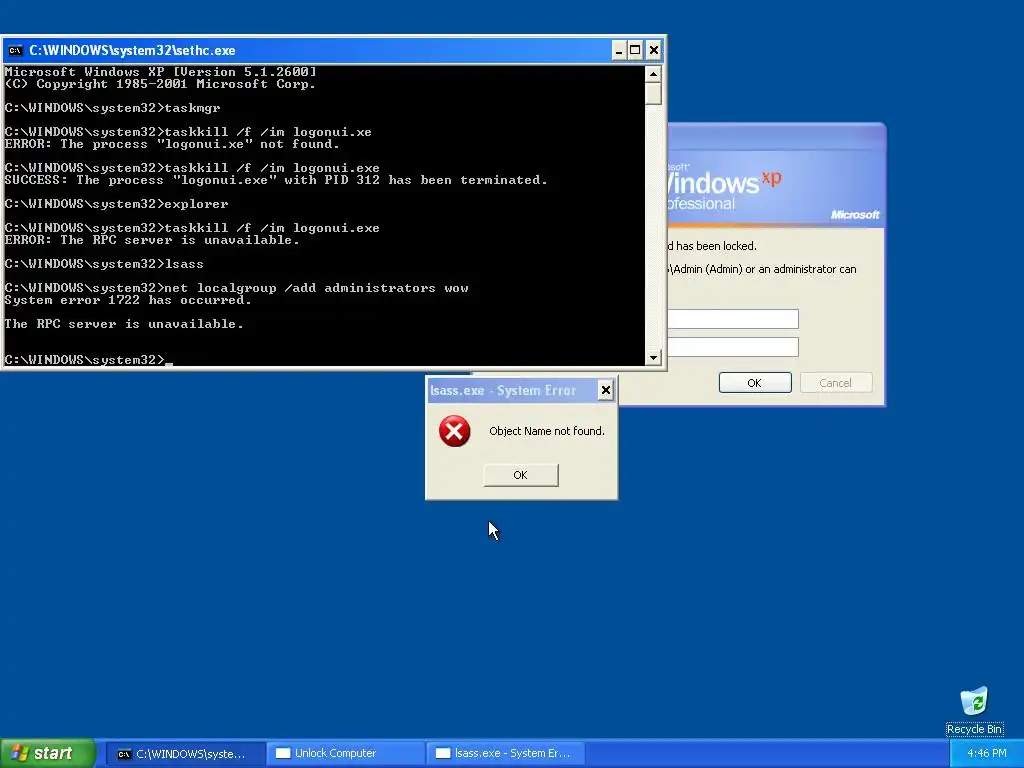Switch to the lsass.exe - System Er... taskbar item

tap(505, 754)
